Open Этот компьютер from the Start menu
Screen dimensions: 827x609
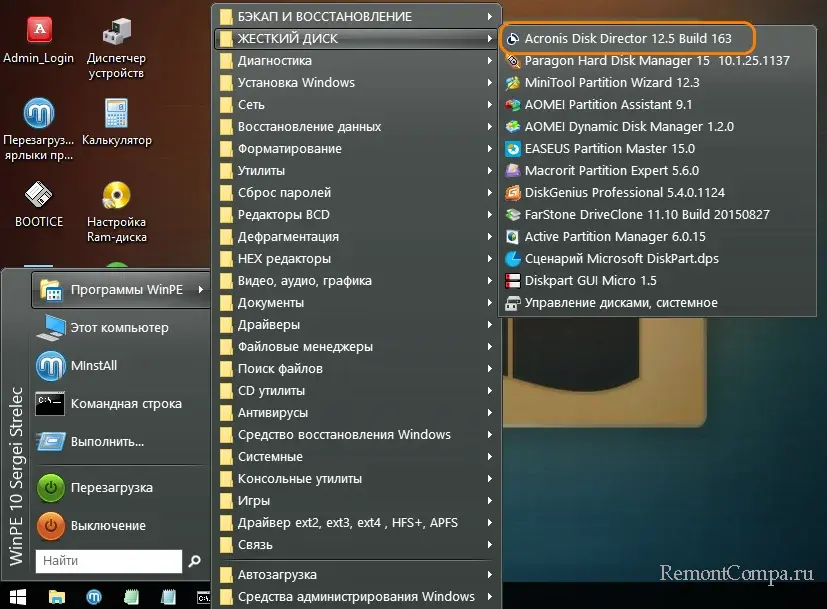point(121,327)
